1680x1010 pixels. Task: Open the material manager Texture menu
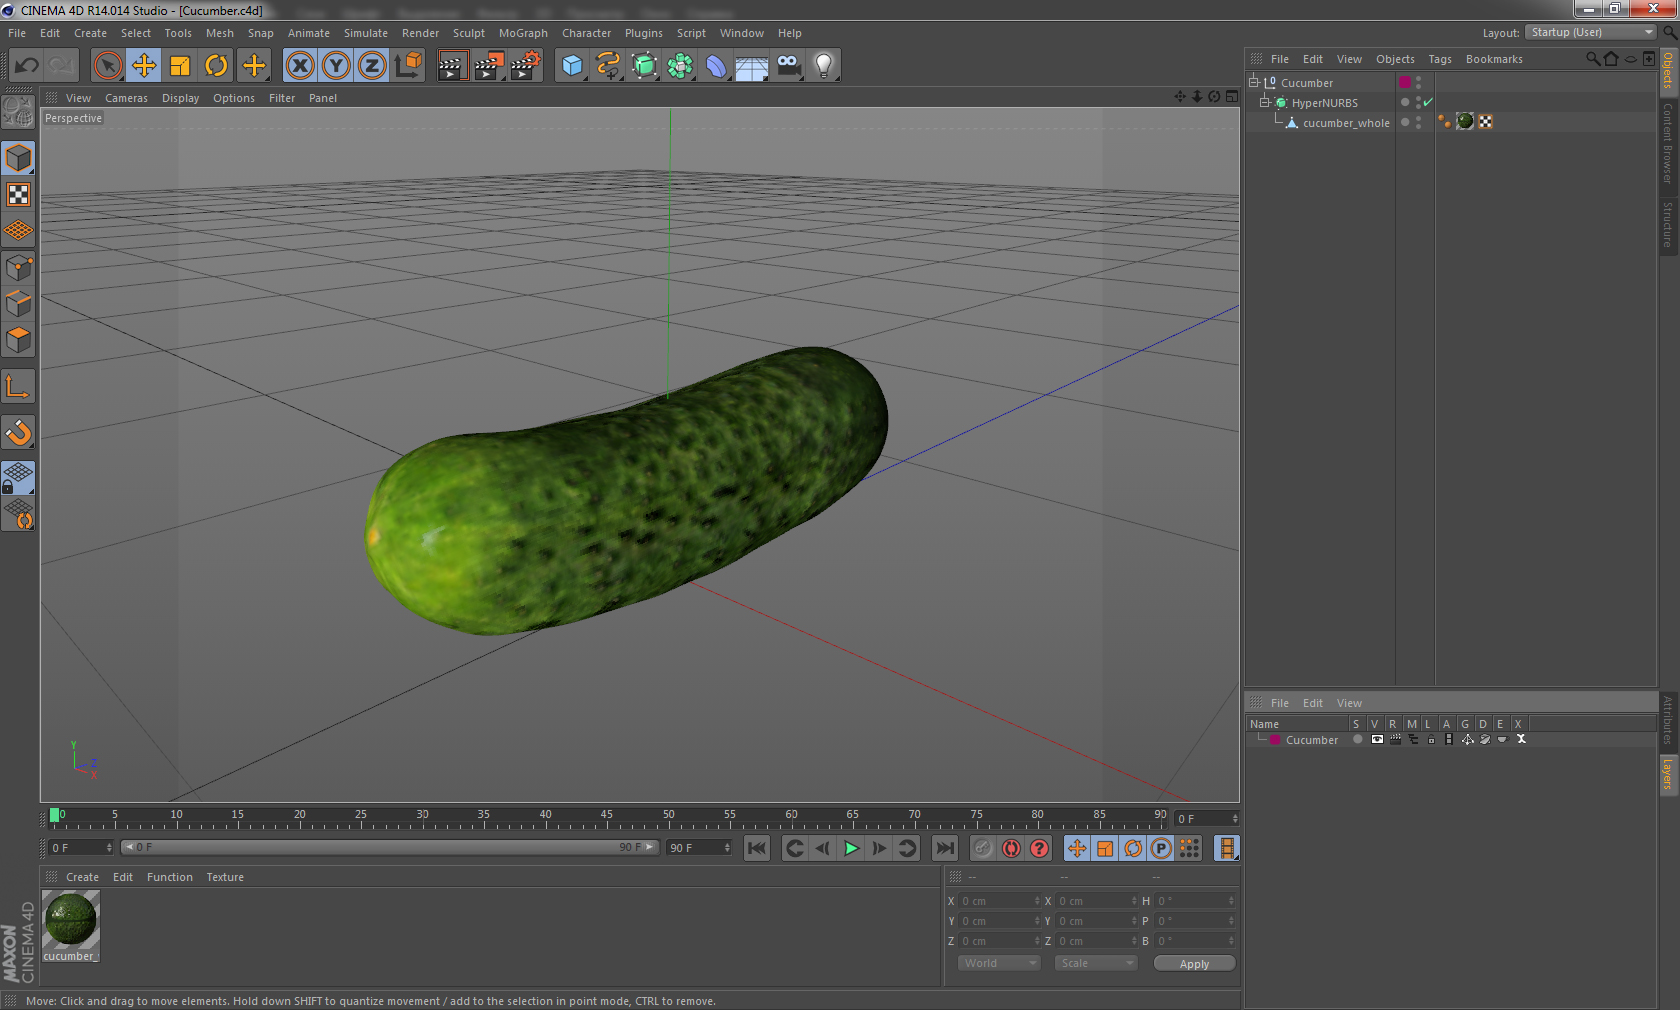click(x=225, y=877)
